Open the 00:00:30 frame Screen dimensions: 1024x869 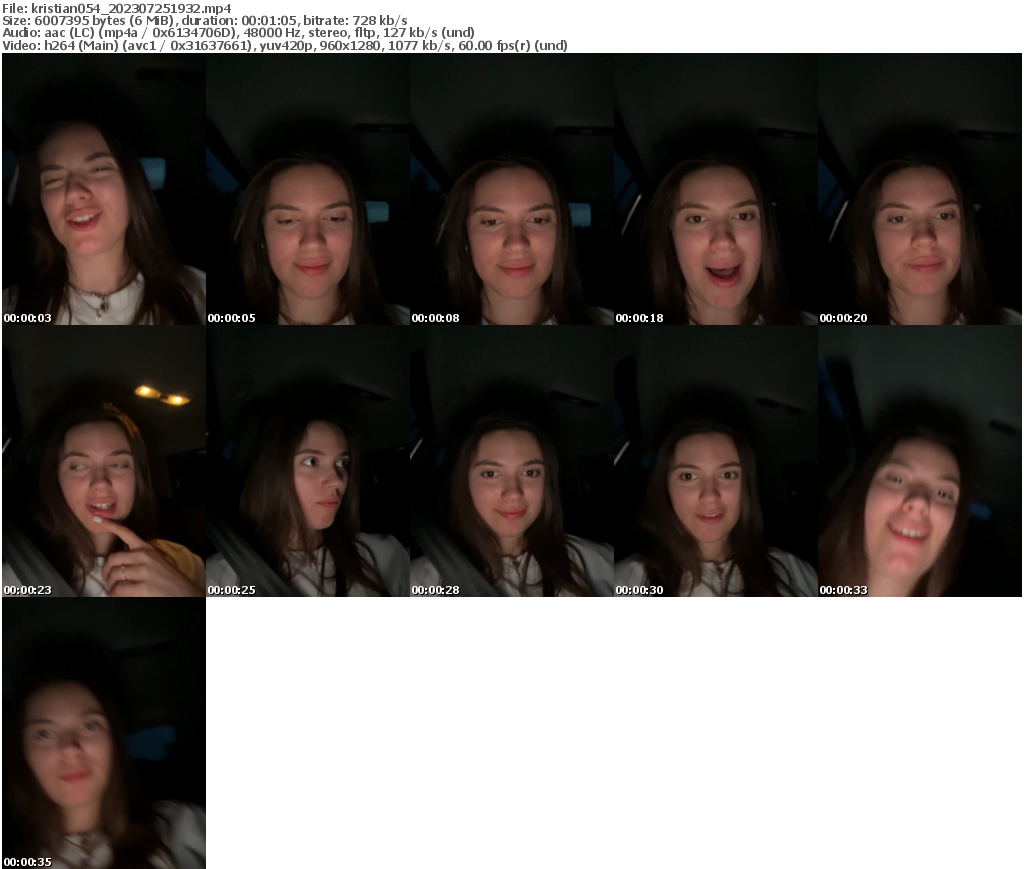pos(715,461)
